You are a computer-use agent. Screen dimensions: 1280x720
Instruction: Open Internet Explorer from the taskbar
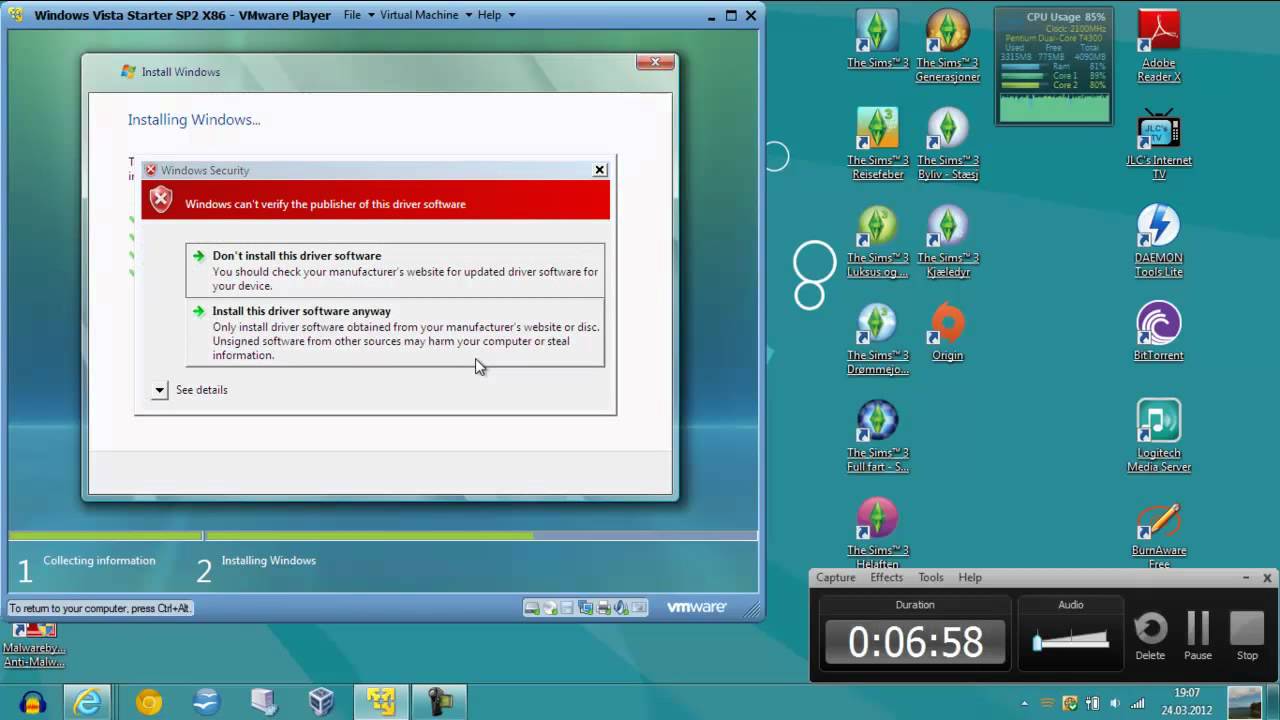pos(88,702)
